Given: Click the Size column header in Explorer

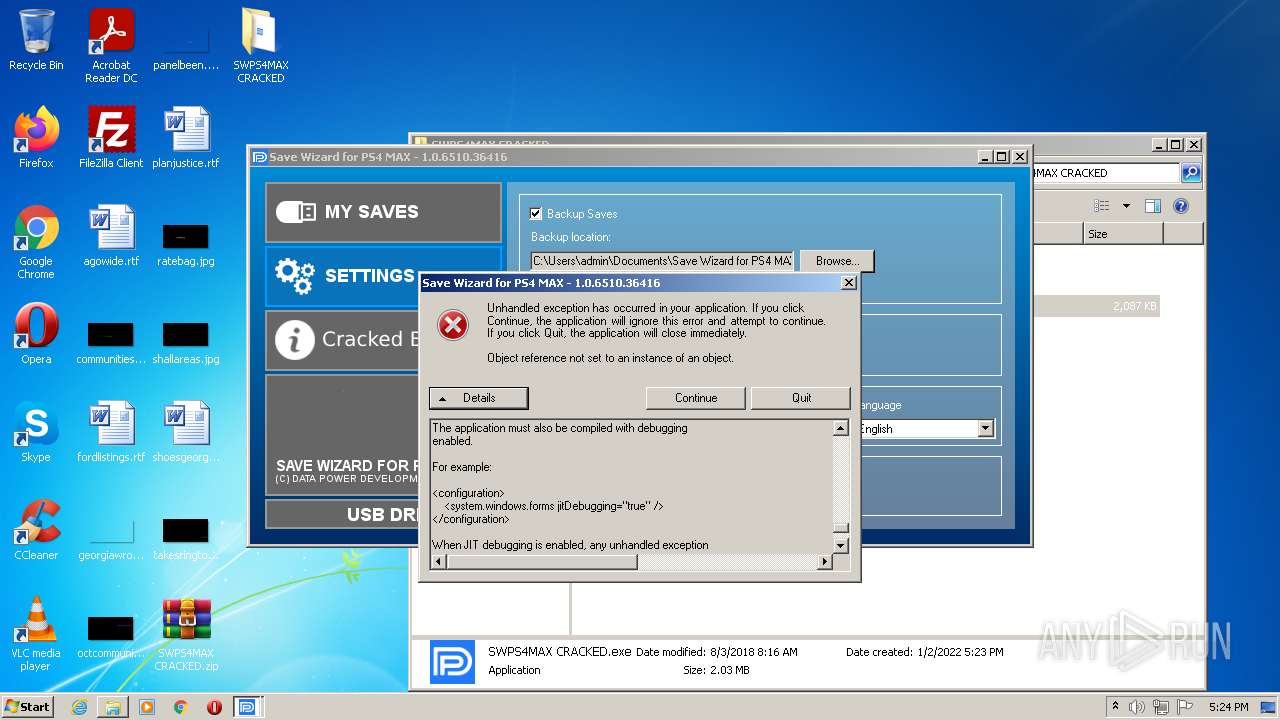Looking at the screenshot, I should [1123, 233].
